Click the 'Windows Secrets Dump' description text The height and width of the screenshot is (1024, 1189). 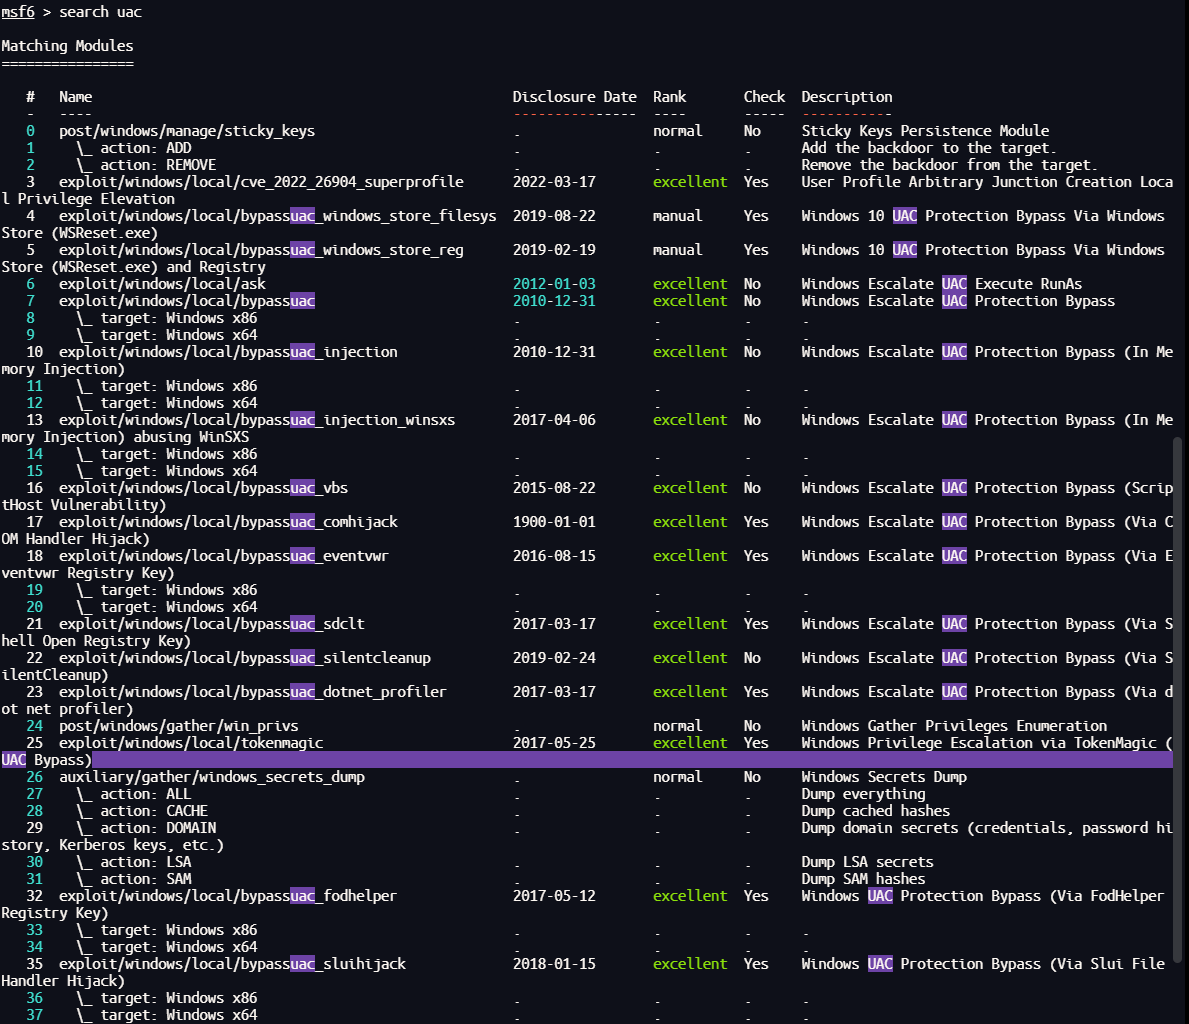click(884, 777)
